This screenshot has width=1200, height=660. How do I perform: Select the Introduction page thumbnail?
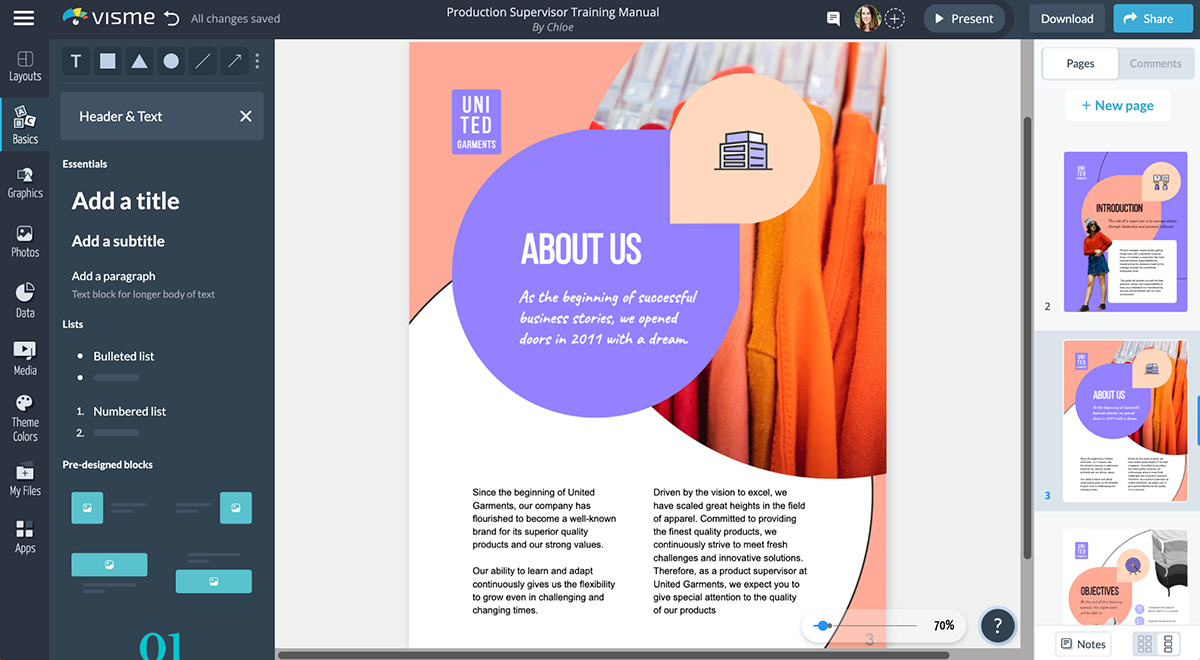coord(1125,232)
